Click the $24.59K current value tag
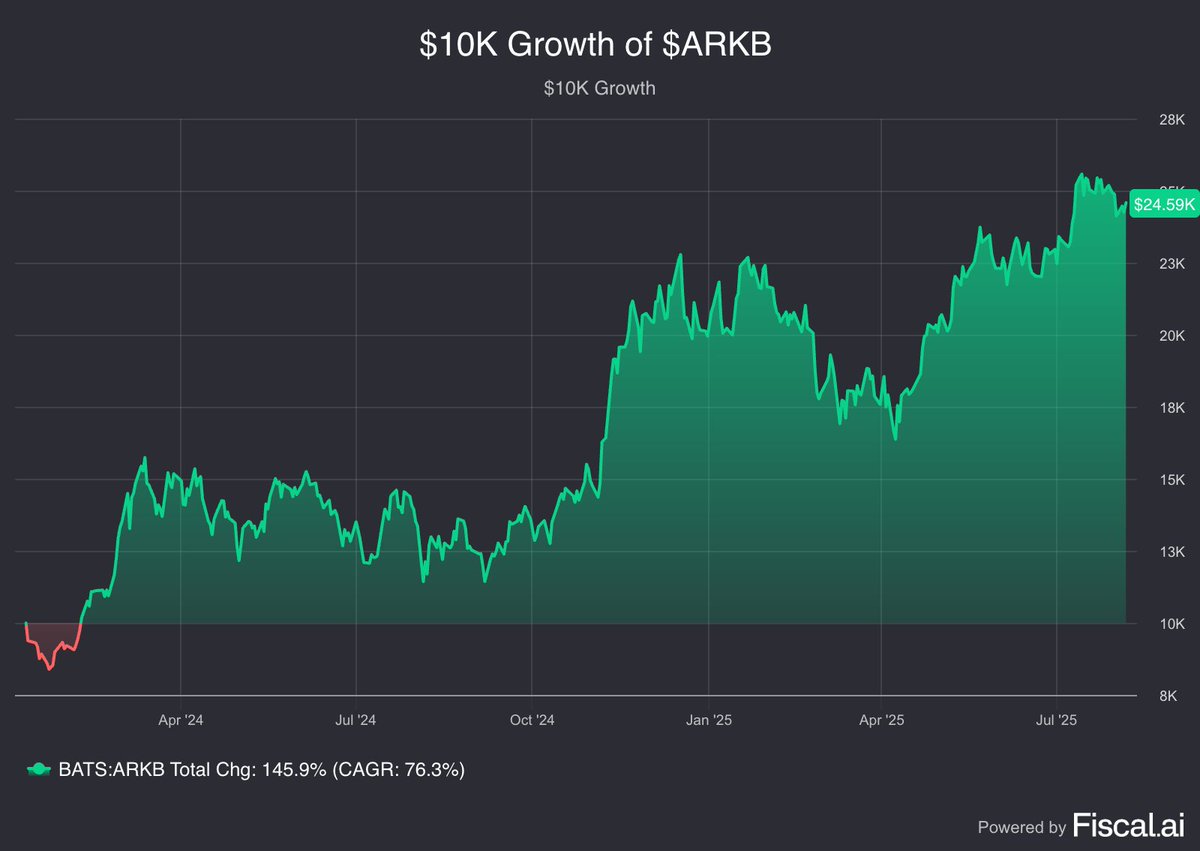Viewport: 1200px width, 851px height. click(1165, 204)
